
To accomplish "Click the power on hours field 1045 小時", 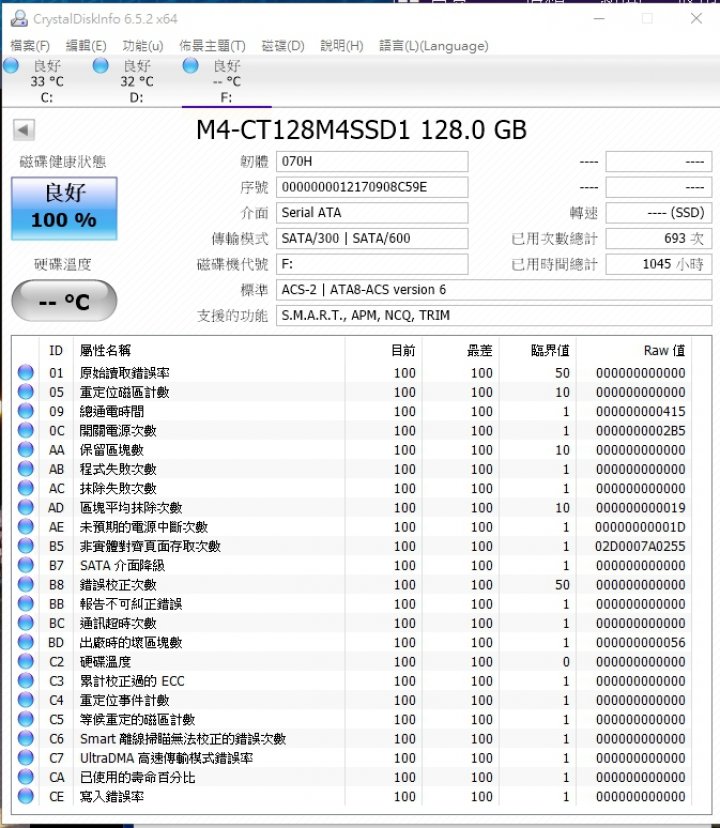I will (659, 264).
